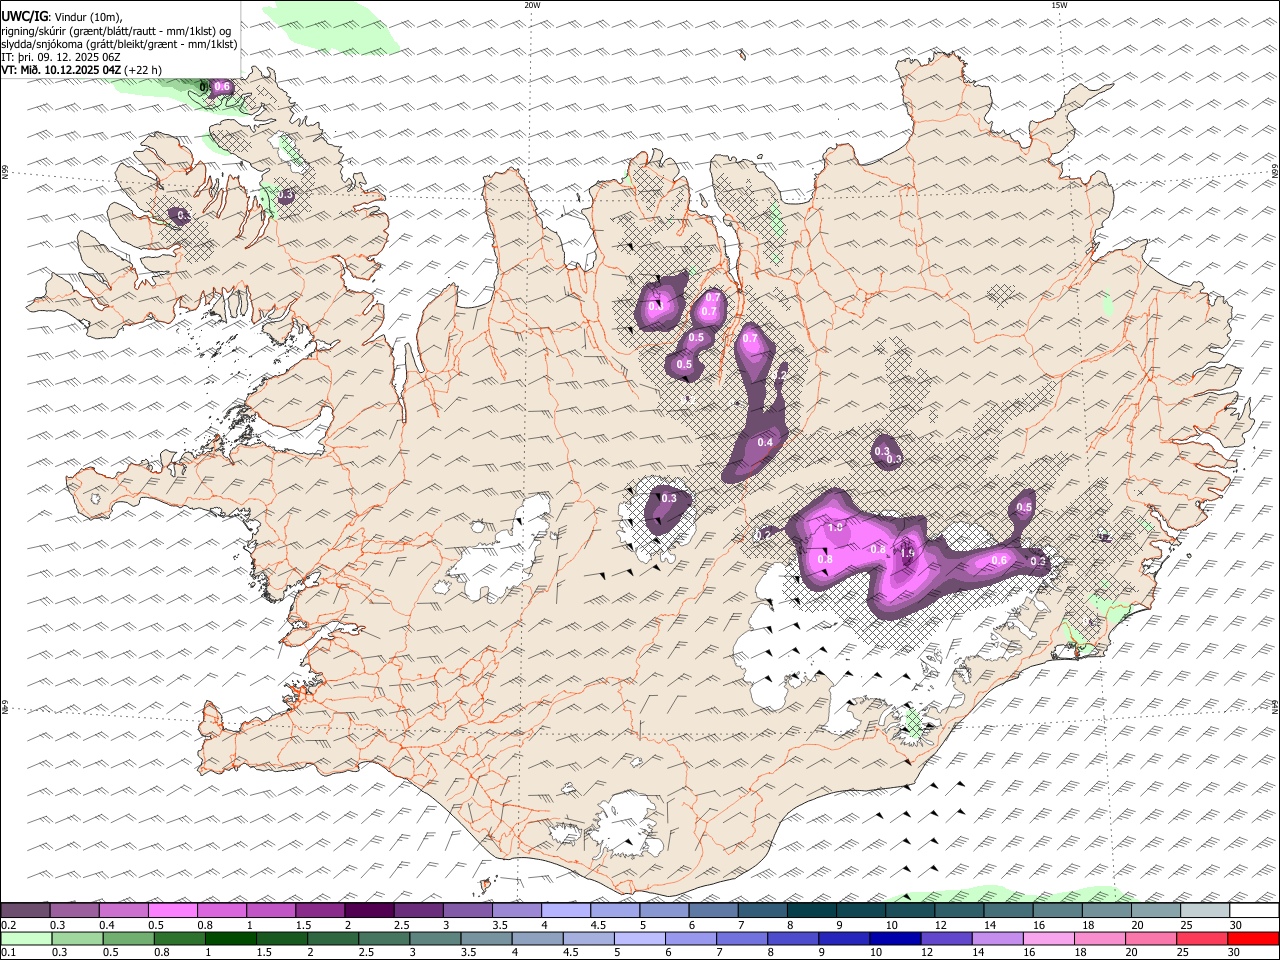
Task: Click the red-pink rain swatch between 25 and 30
Action: (x=1203, y=939)
